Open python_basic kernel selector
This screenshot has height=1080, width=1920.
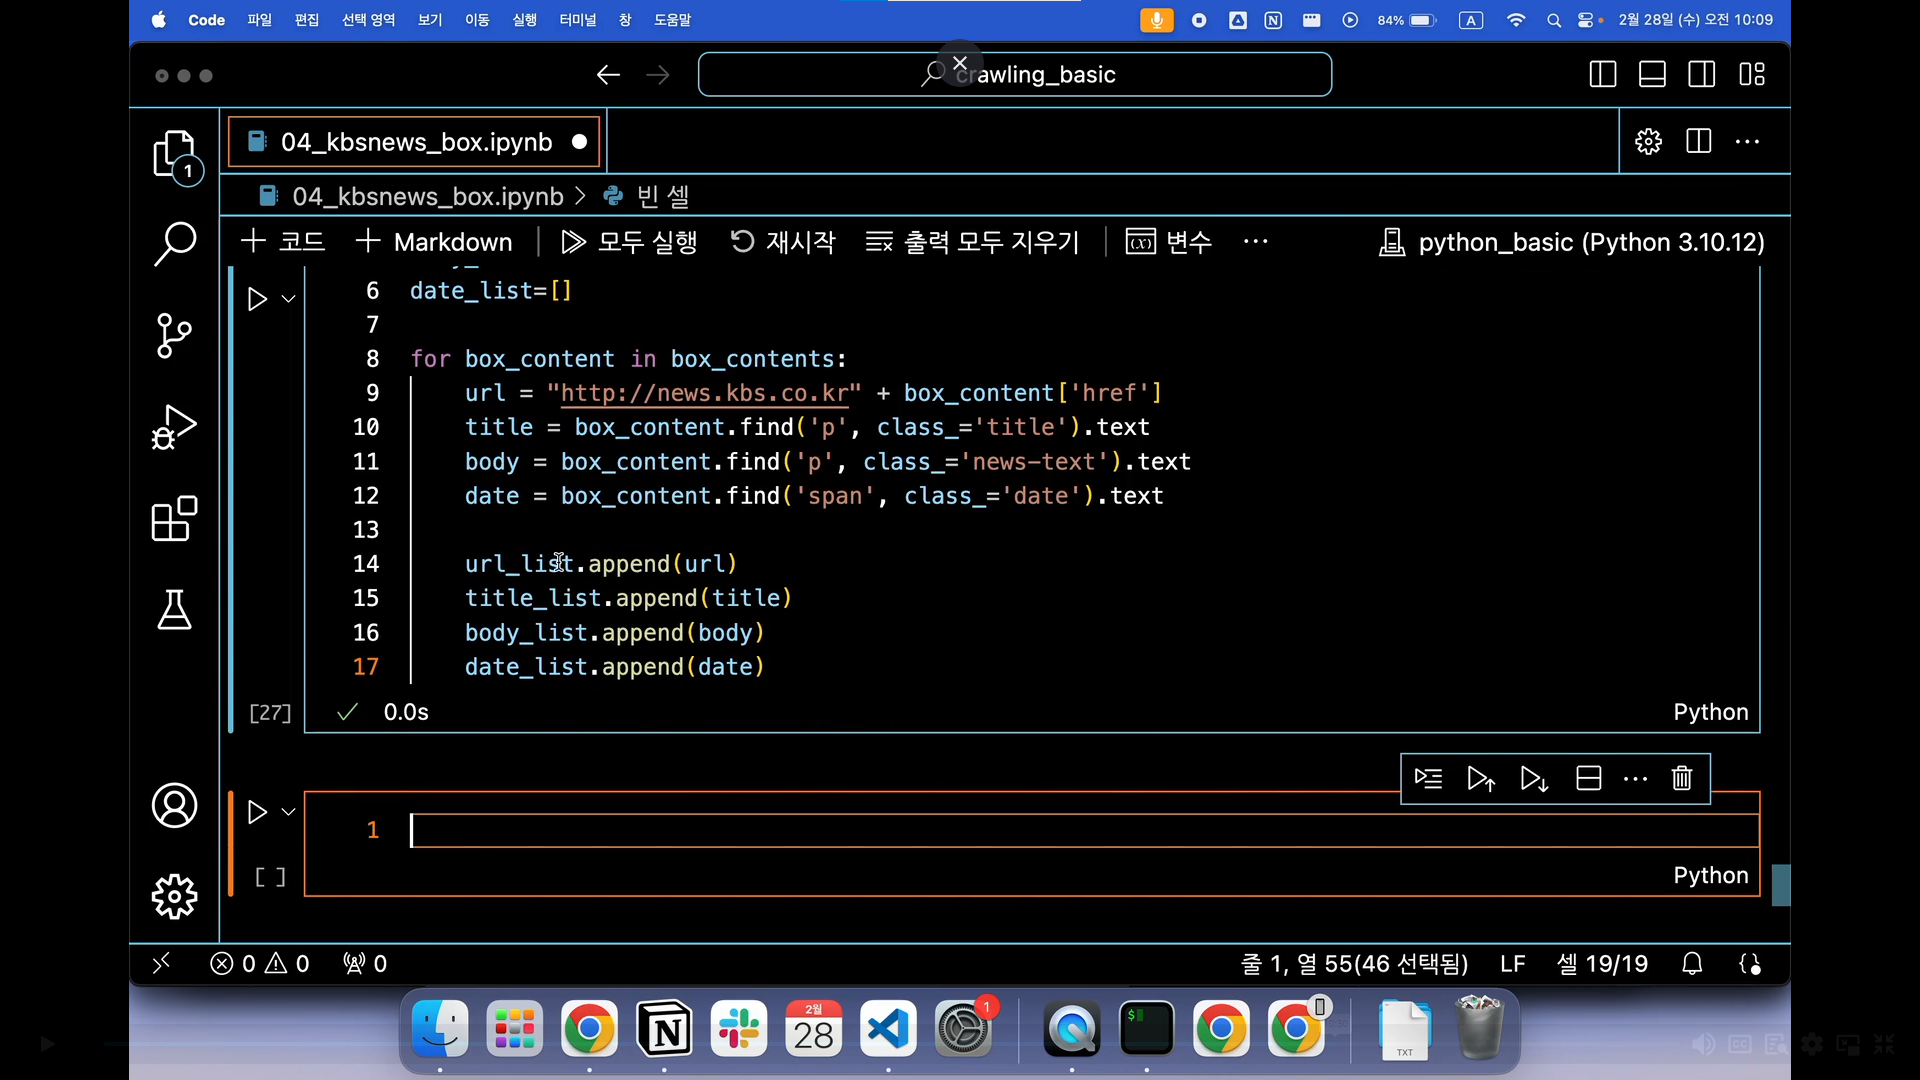click(x=1572, y=242)
